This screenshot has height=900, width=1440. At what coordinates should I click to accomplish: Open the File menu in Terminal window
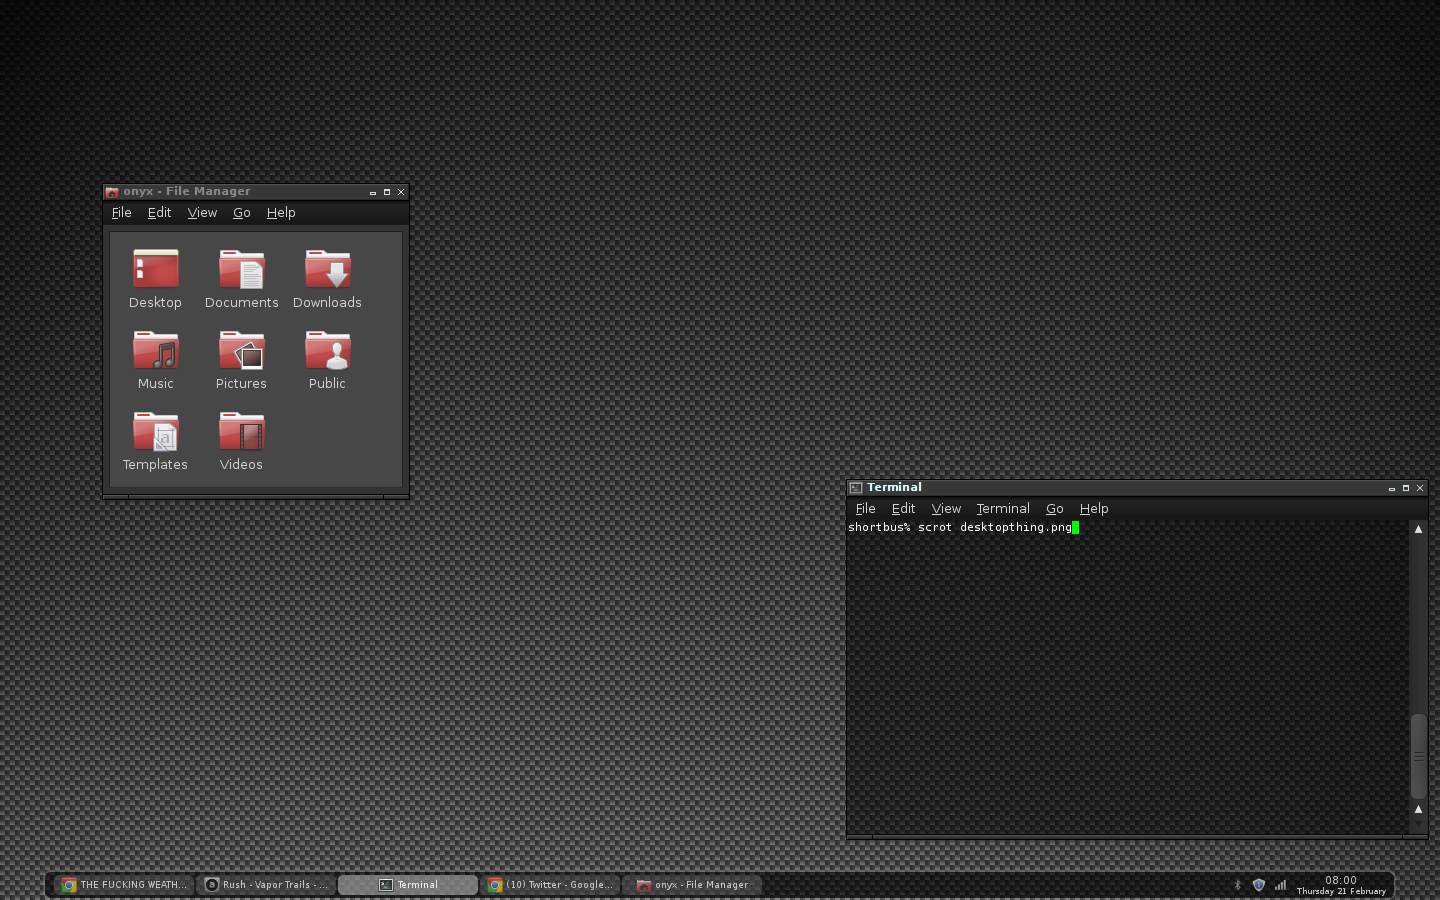(866, 509)
